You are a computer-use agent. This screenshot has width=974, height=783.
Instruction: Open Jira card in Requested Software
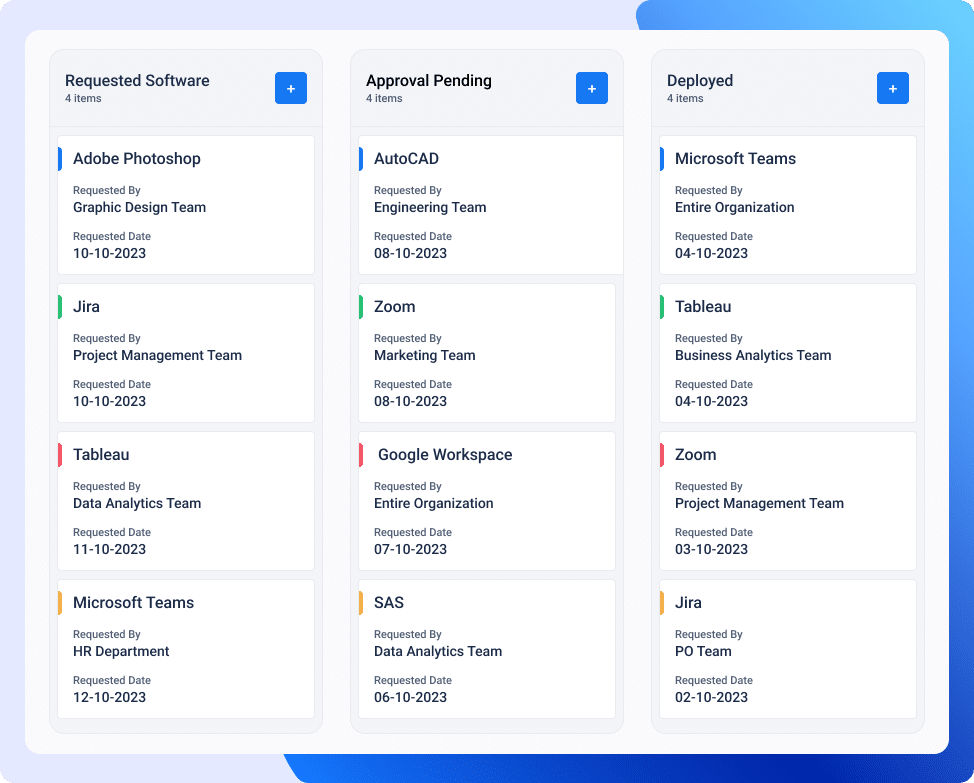point(186,353)
